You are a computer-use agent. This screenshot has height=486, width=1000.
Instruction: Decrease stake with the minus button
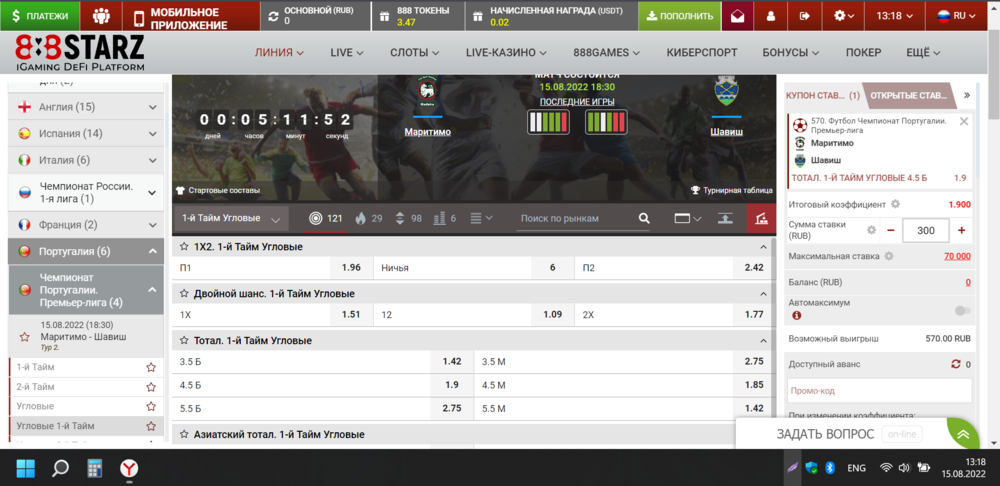pyautogui.click(x=890, y=230)
